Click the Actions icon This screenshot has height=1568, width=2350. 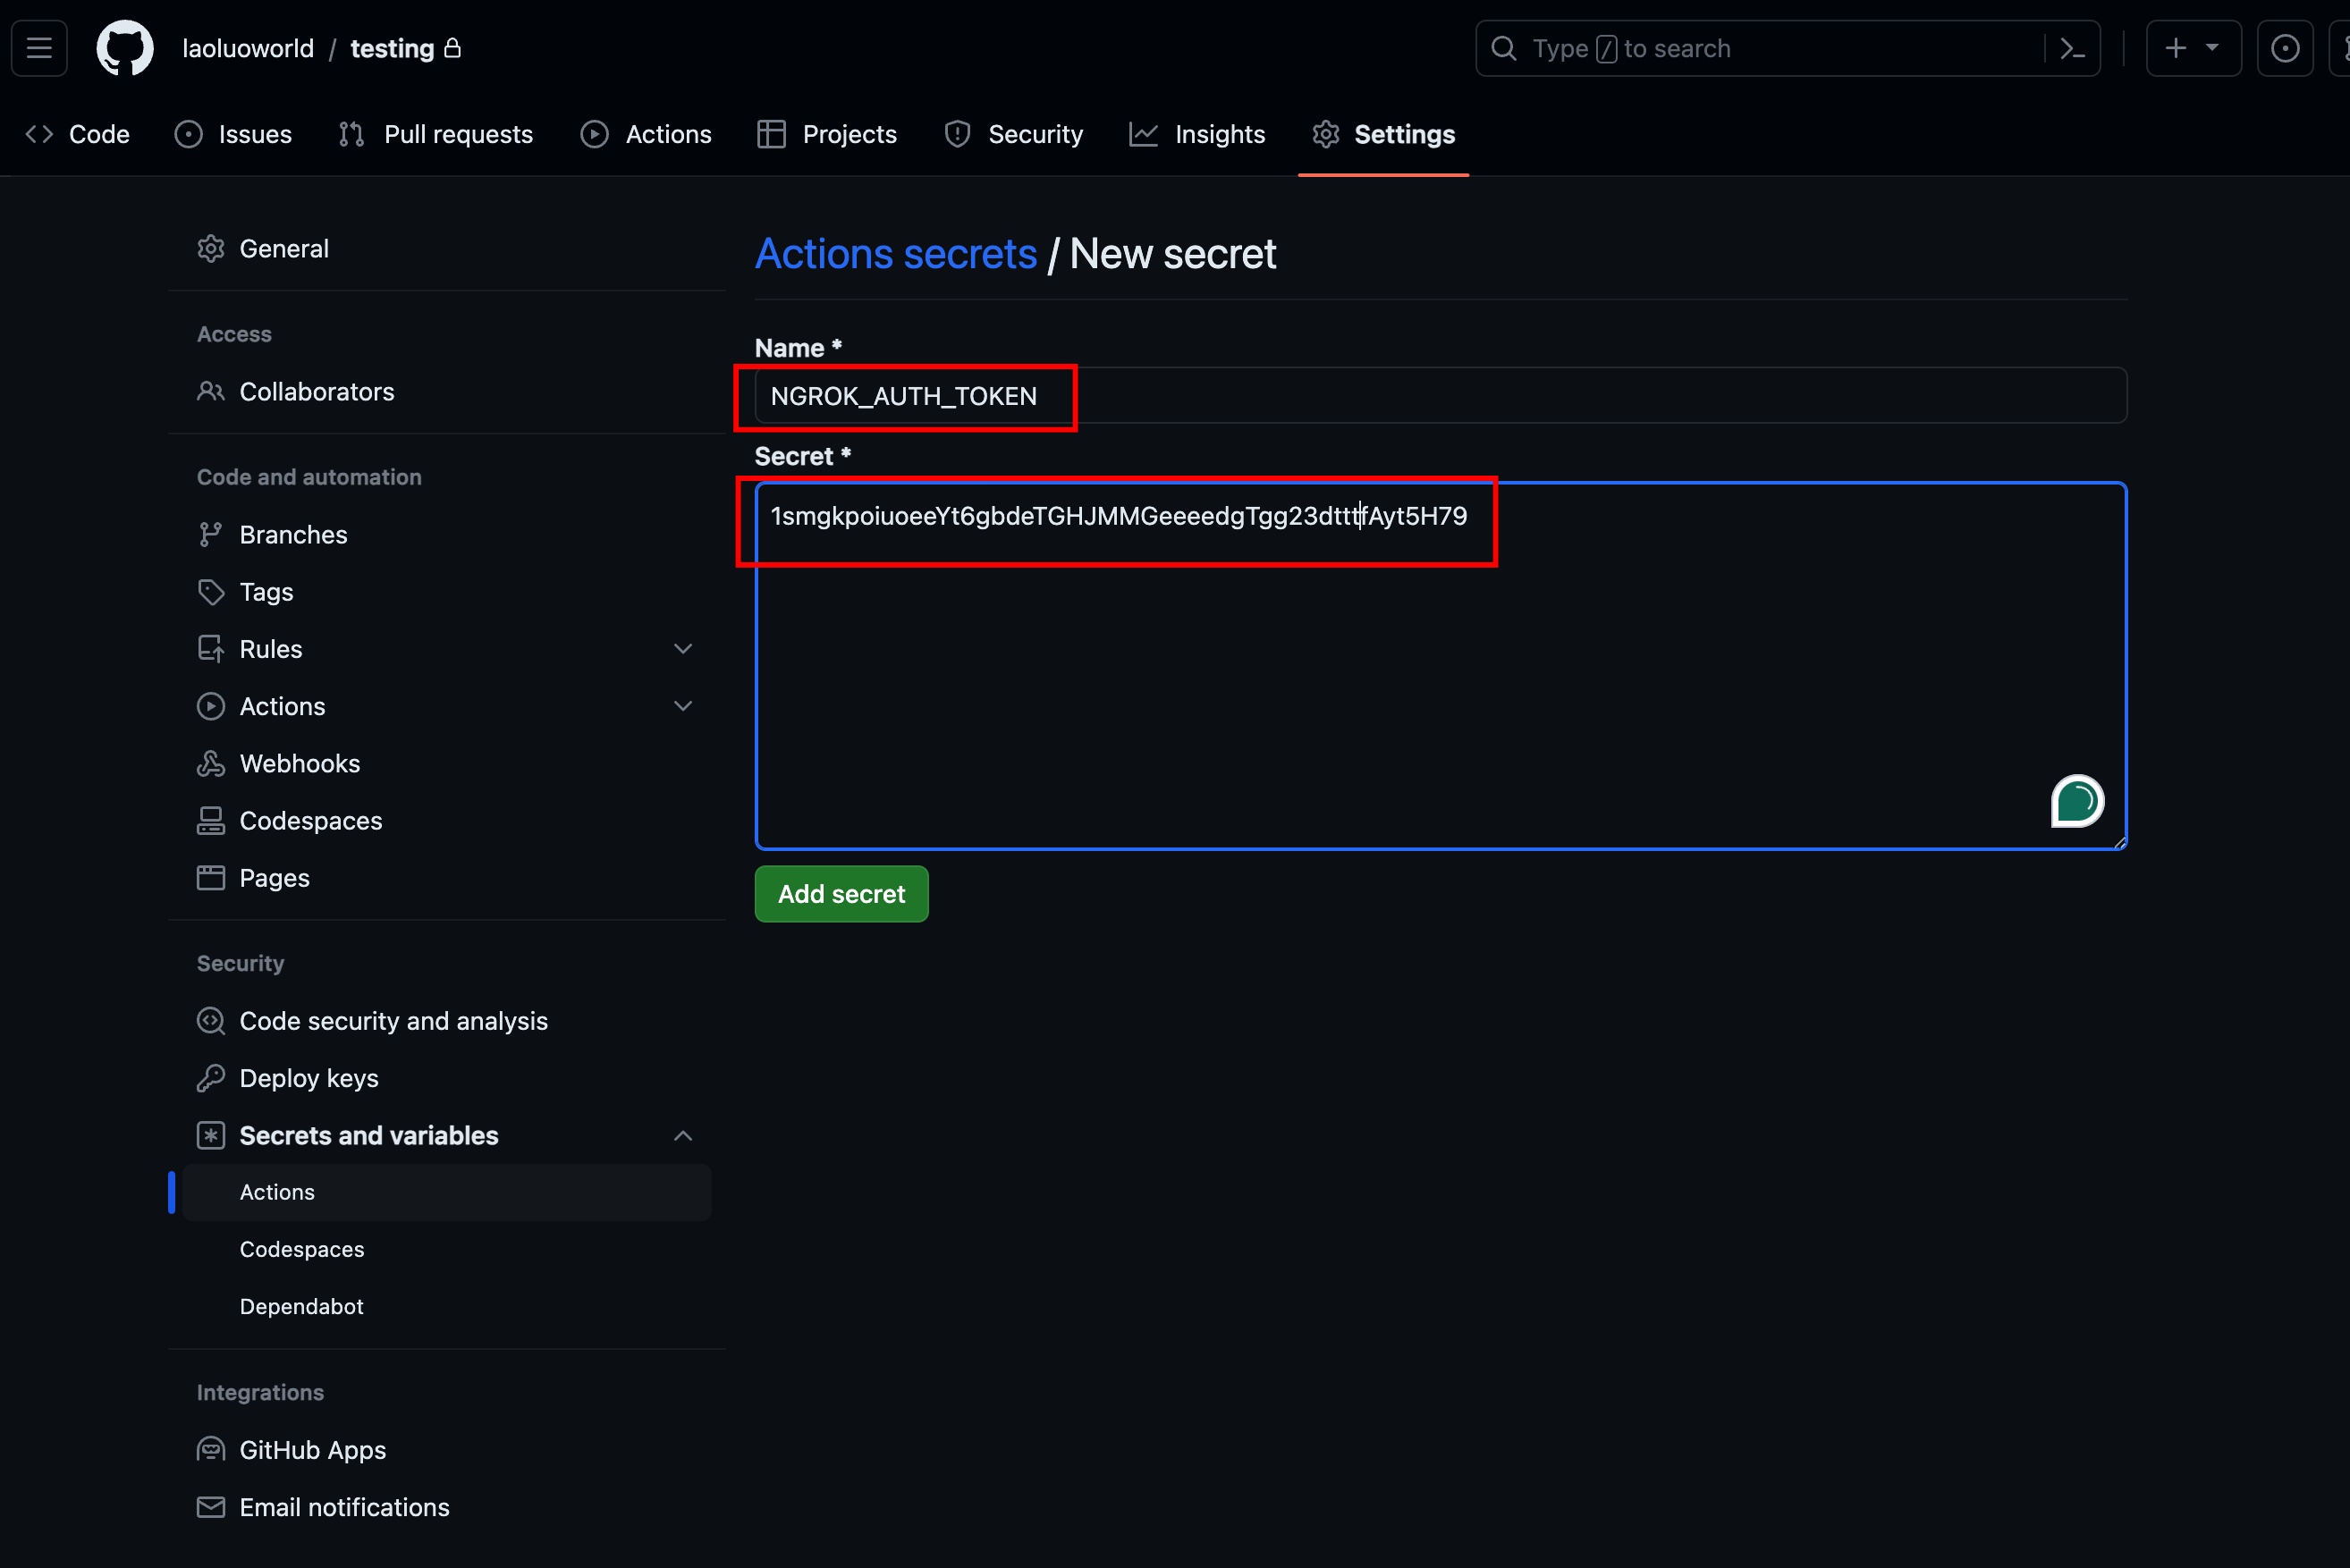[208, 707]
